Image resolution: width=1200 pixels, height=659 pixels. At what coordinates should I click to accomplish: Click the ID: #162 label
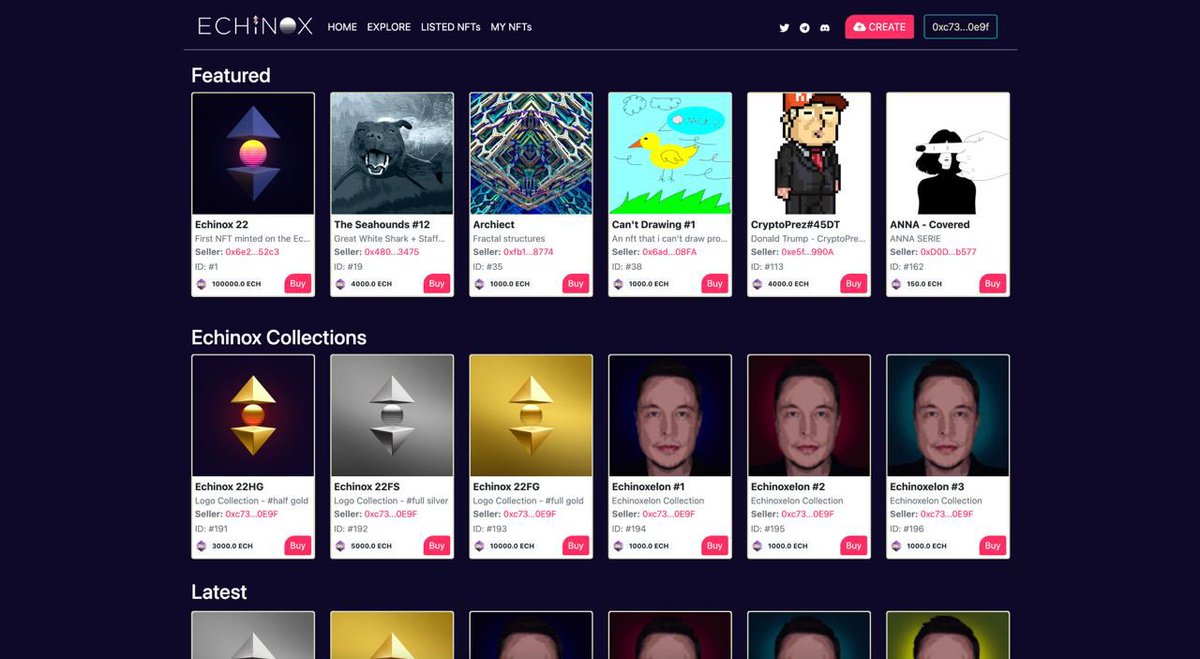[907, 267]
